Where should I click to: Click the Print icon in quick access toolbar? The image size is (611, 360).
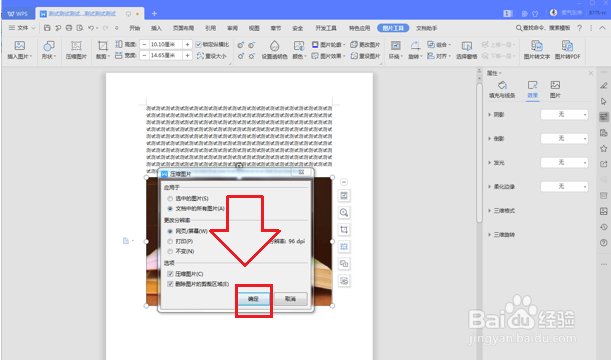tap(69, 28)
